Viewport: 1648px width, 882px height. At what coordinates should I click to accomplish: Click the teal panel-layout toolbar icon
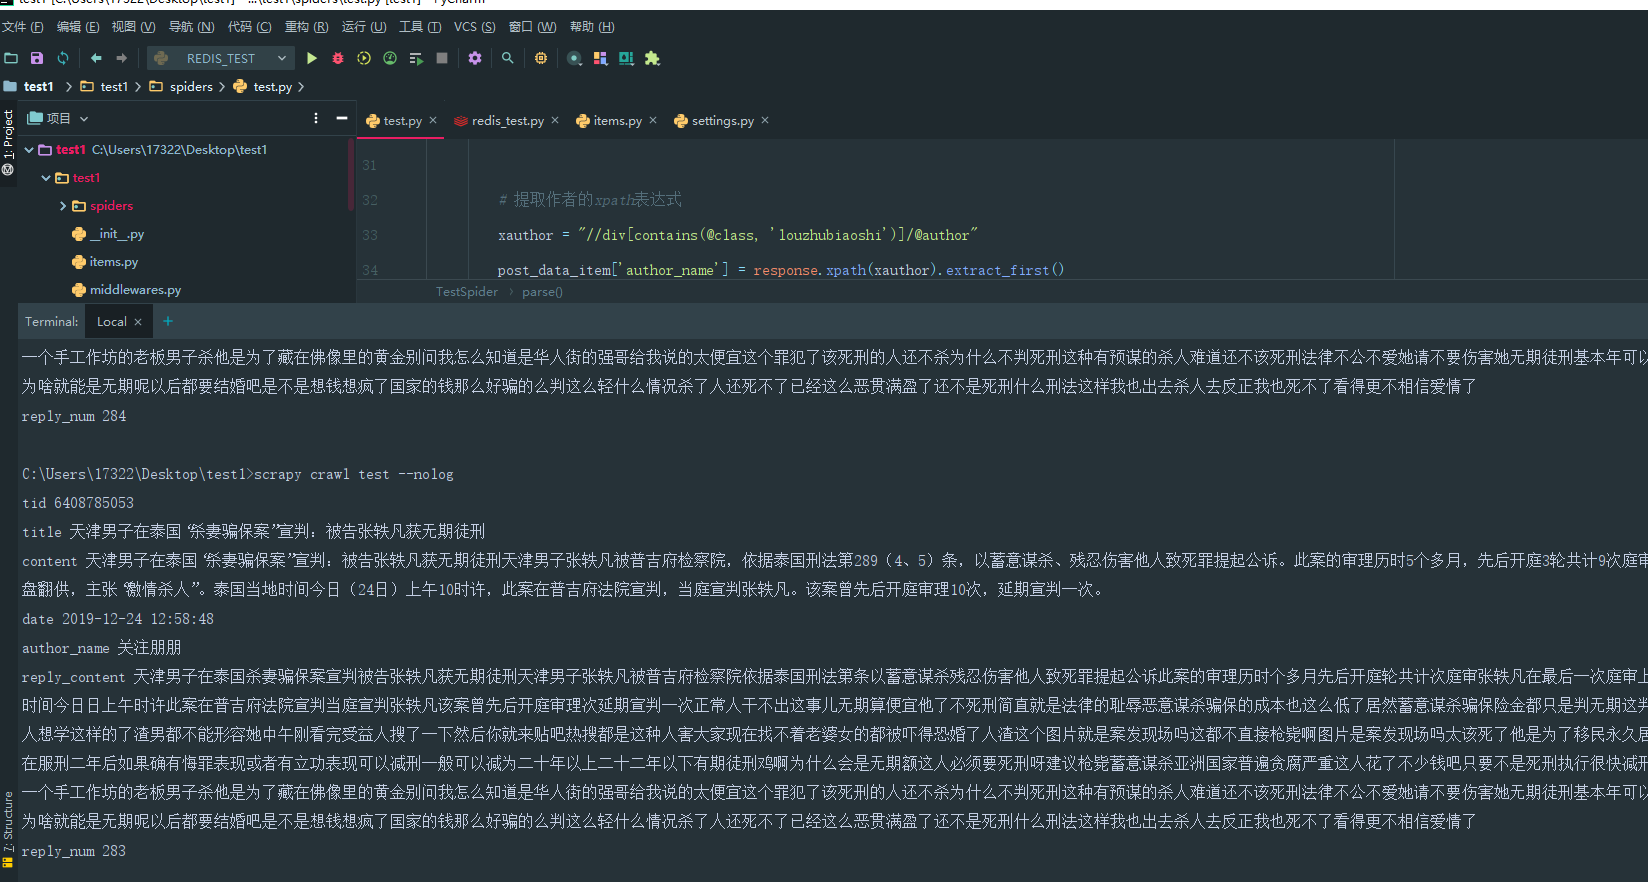pos(626,58)
